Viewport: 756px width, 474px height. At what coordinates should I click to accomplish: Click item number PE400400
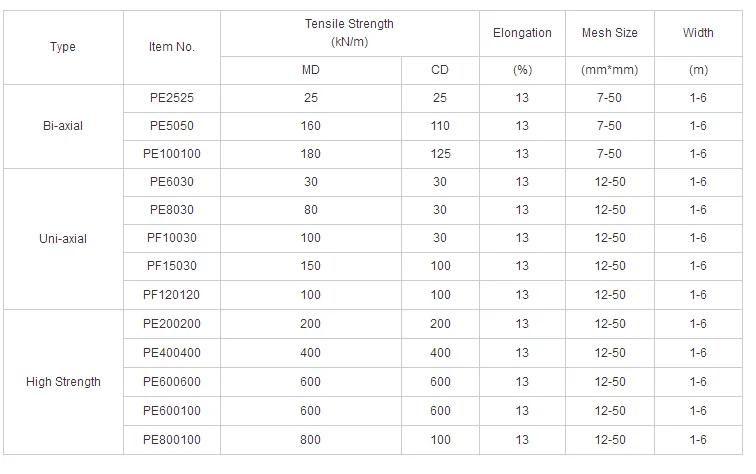coord(172,353)
